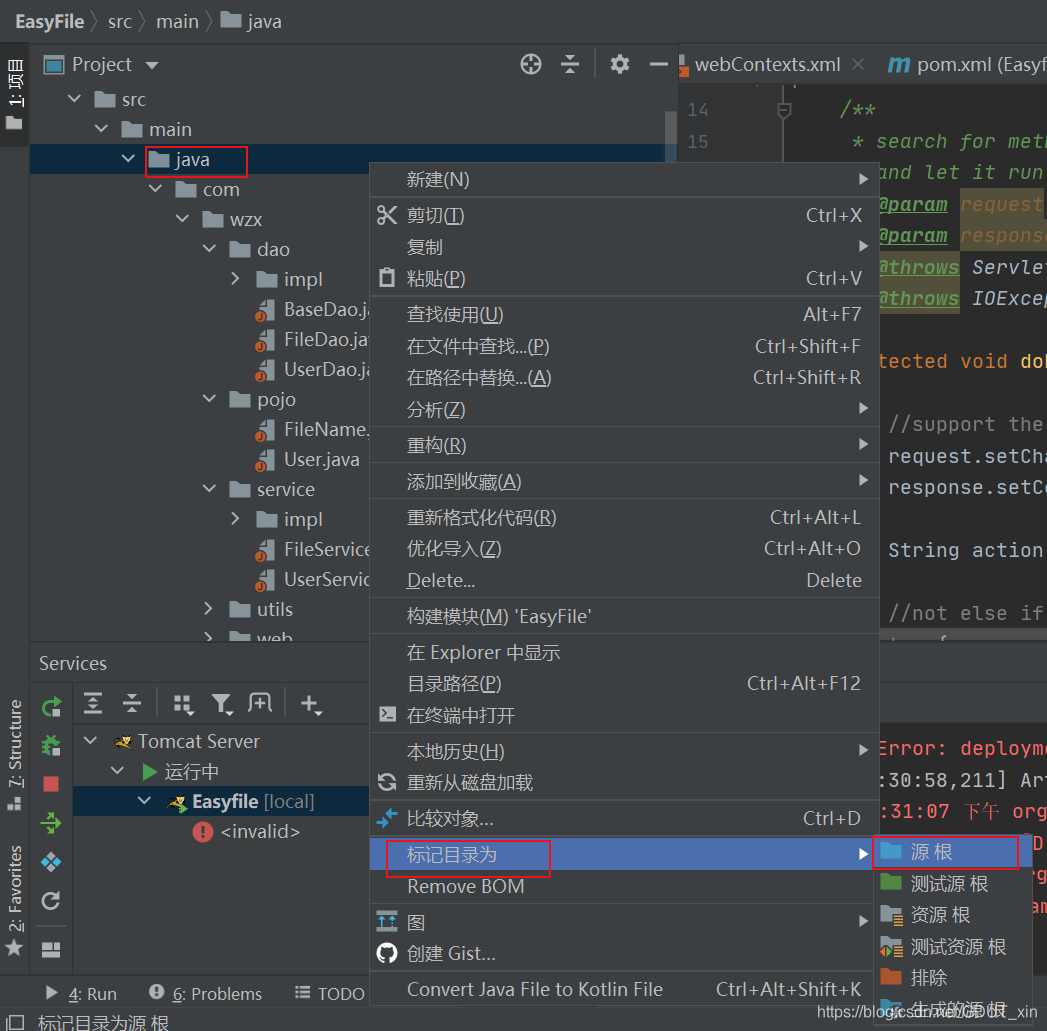Open Project panel settings gear
Screen dimensions: 1047x1031
pos(620,64)
